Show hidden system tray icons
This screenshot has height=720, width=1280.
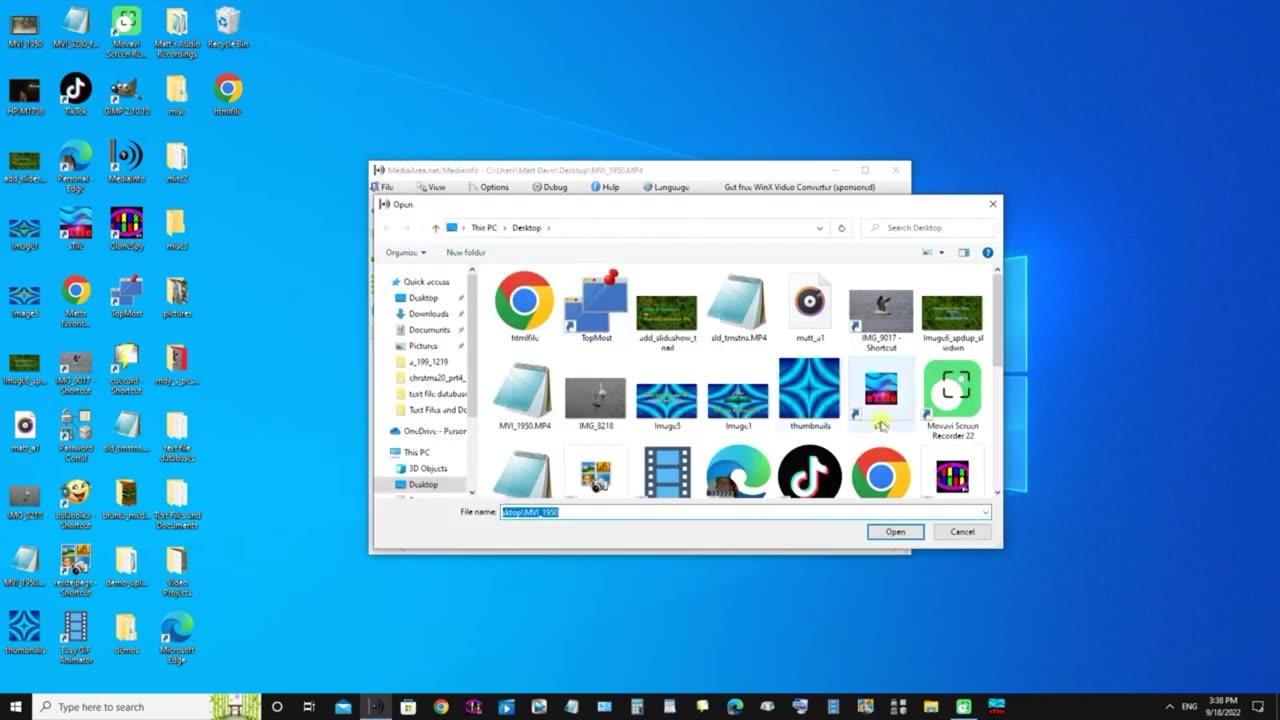point(1169,707)
